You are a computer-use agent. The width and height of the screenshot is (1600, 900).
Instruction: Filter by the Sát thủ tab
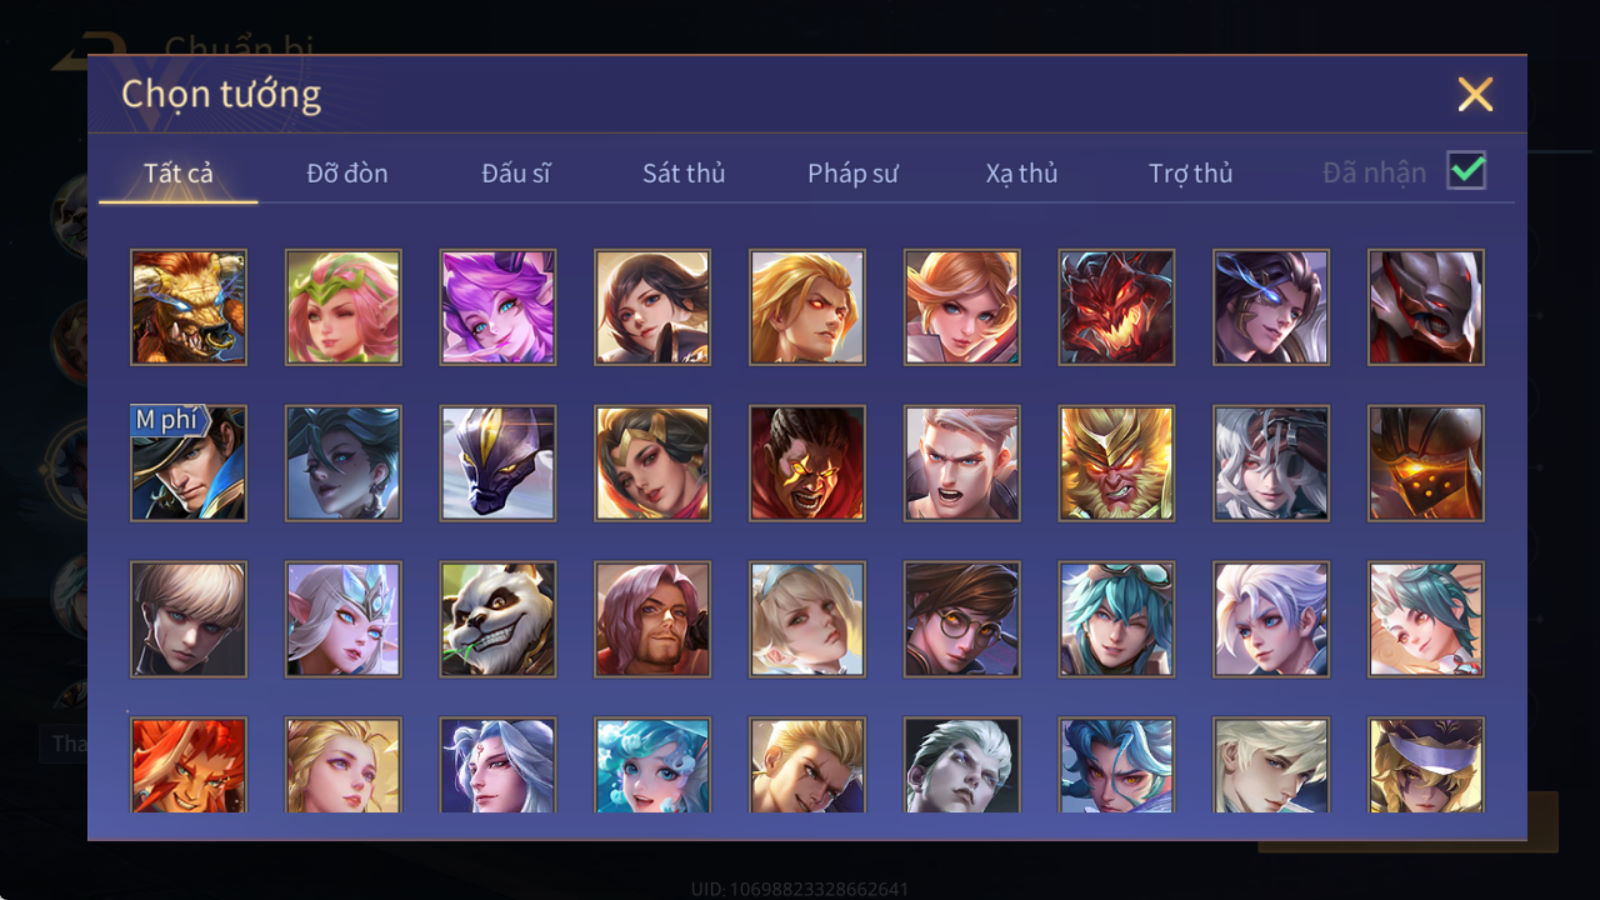(683, 173)
